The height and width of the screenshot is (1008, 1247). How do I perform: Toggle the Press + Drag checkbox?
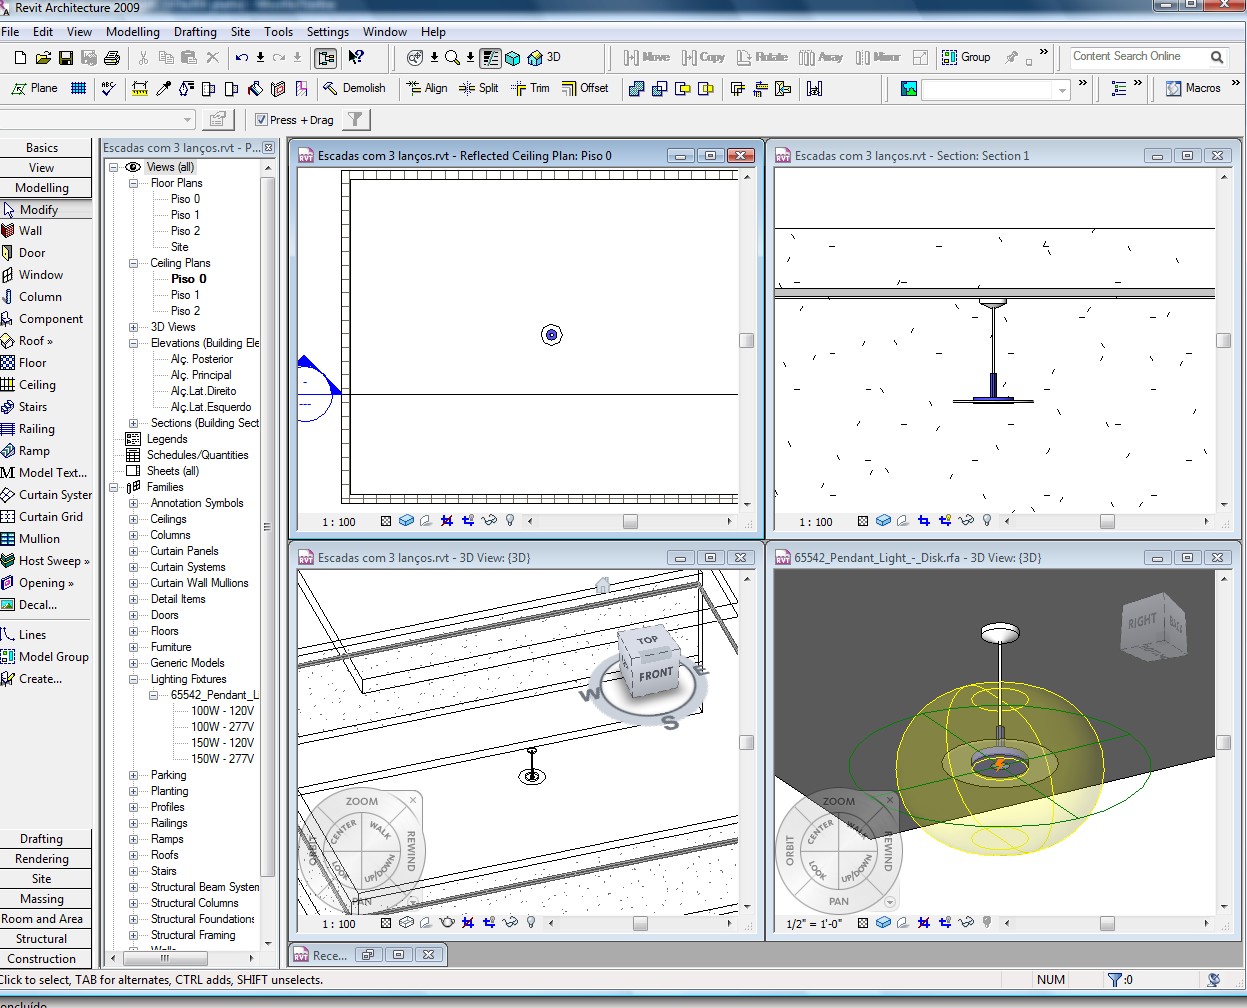[x=262, y=120]
